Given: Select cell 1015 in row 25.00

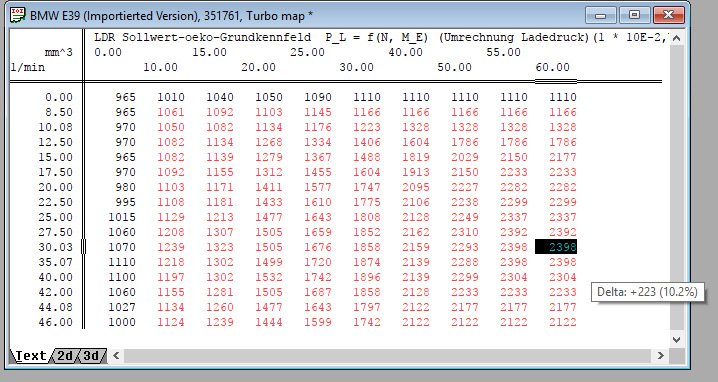Looking at the screenshot, I should [122, 217].
